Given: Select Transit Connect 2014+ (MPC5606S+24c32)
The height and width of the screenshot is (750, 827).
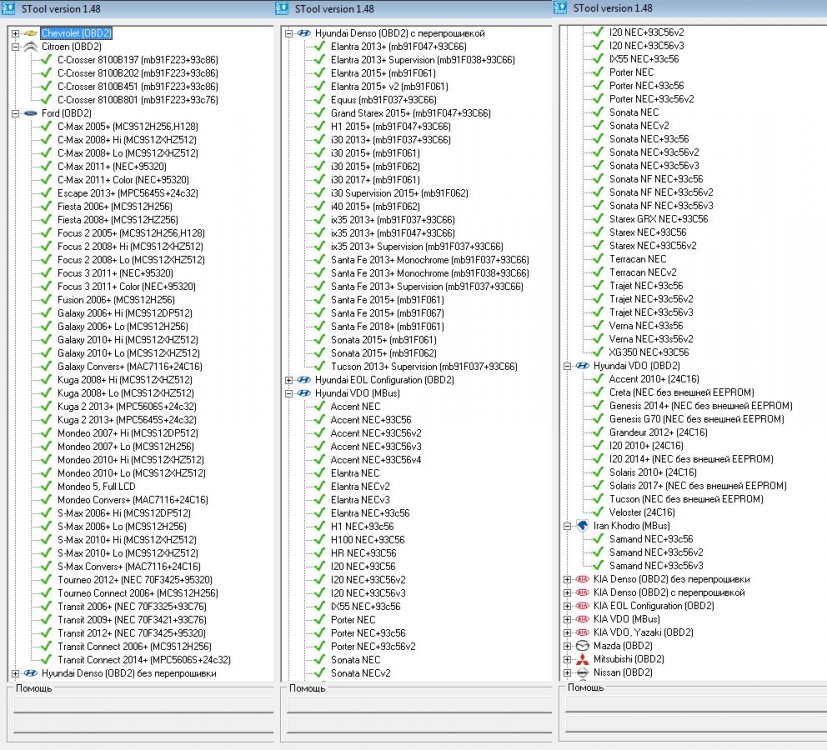Looking at the screenshot, I should pos(144,660).
